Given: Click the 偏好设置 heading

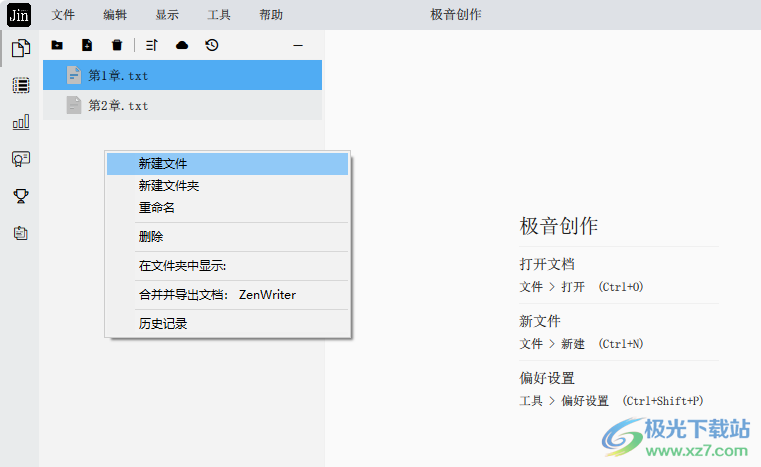Looking at the screenshot, I should pos(547,378).
